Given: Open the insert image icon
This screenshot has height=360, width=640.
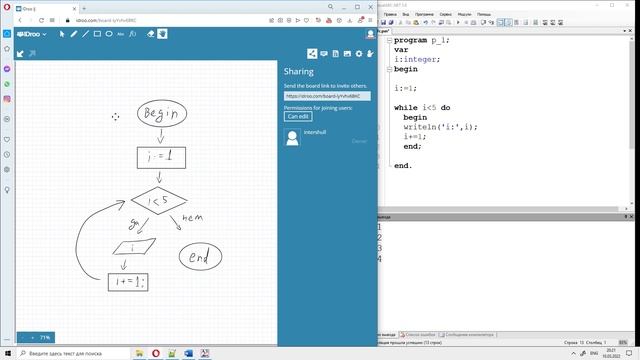Looking at the screenshot, I should (x=347, y=53).
